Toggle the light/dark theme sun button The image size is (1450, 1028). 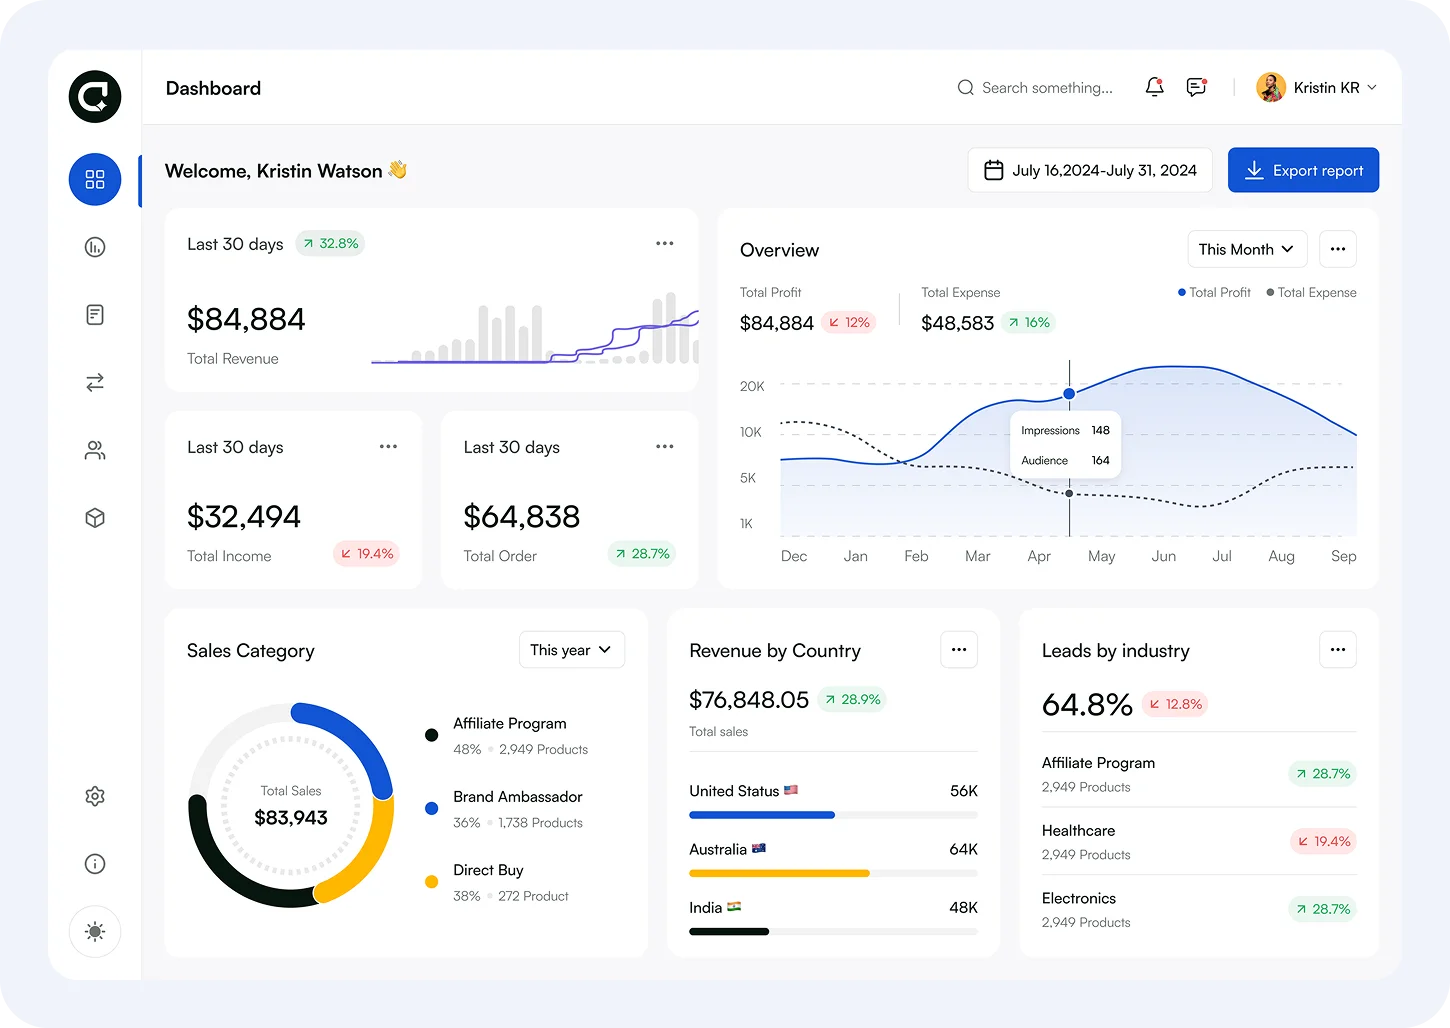coord(95,932)
